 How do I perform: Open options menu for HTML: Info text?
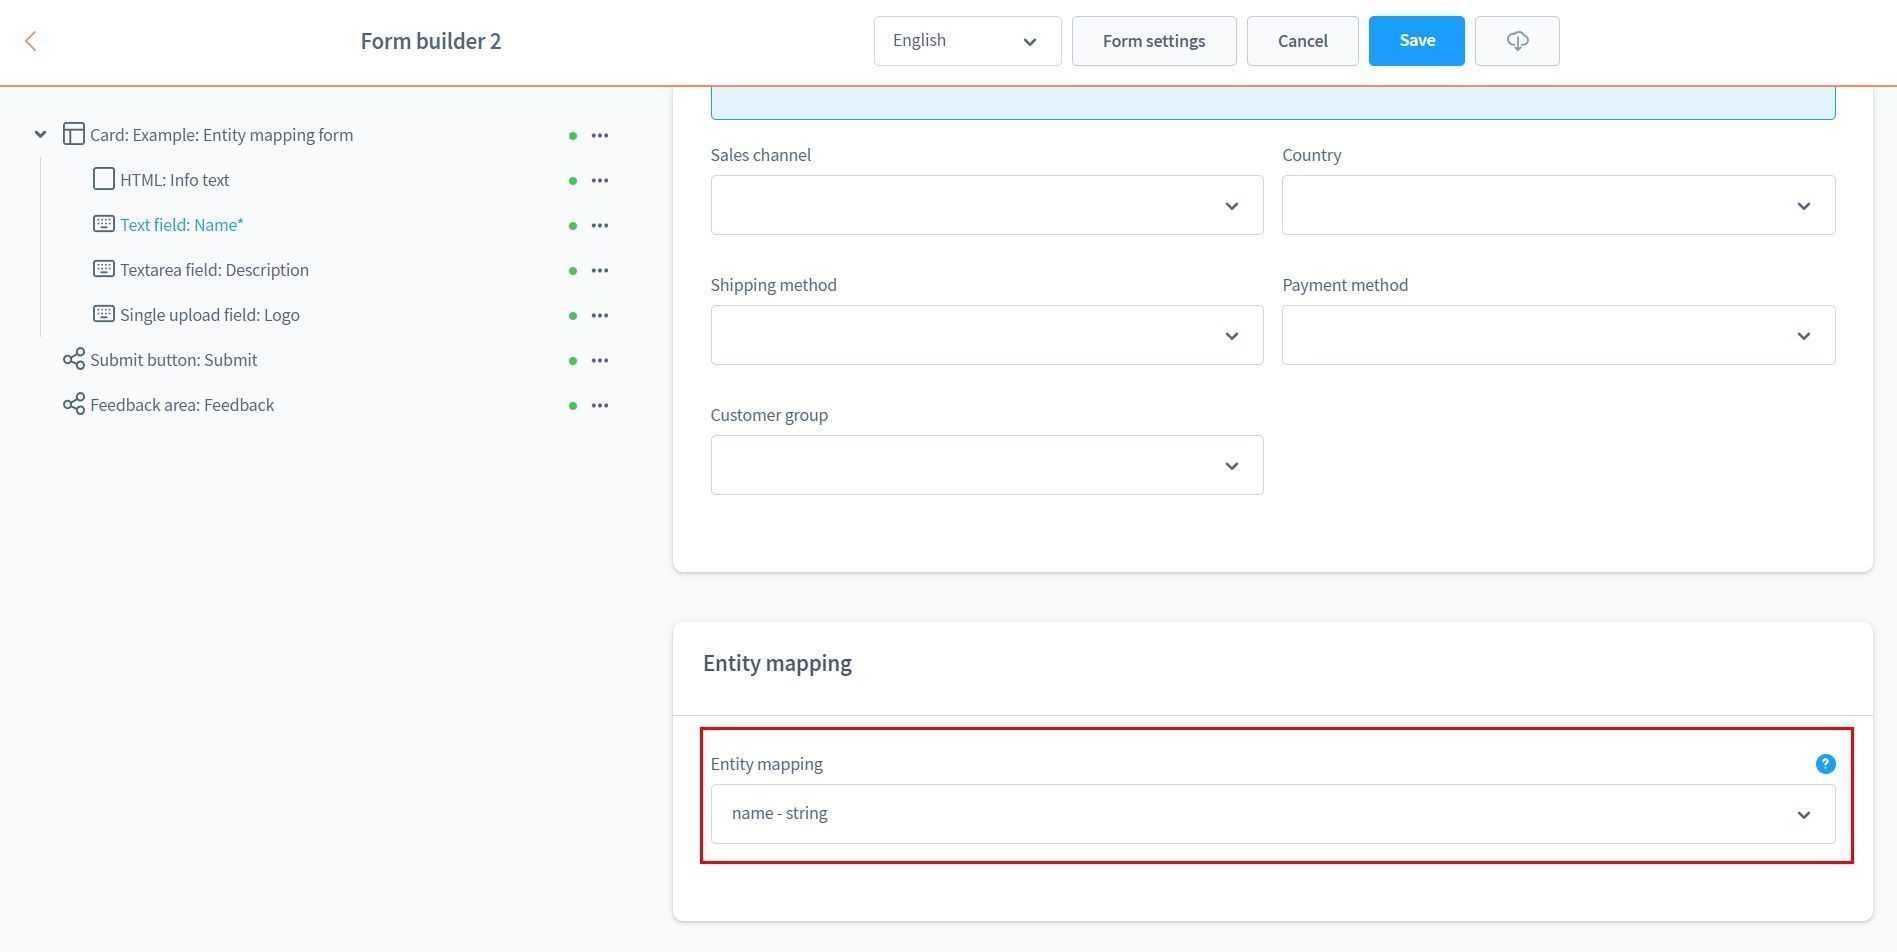point(599,181)
